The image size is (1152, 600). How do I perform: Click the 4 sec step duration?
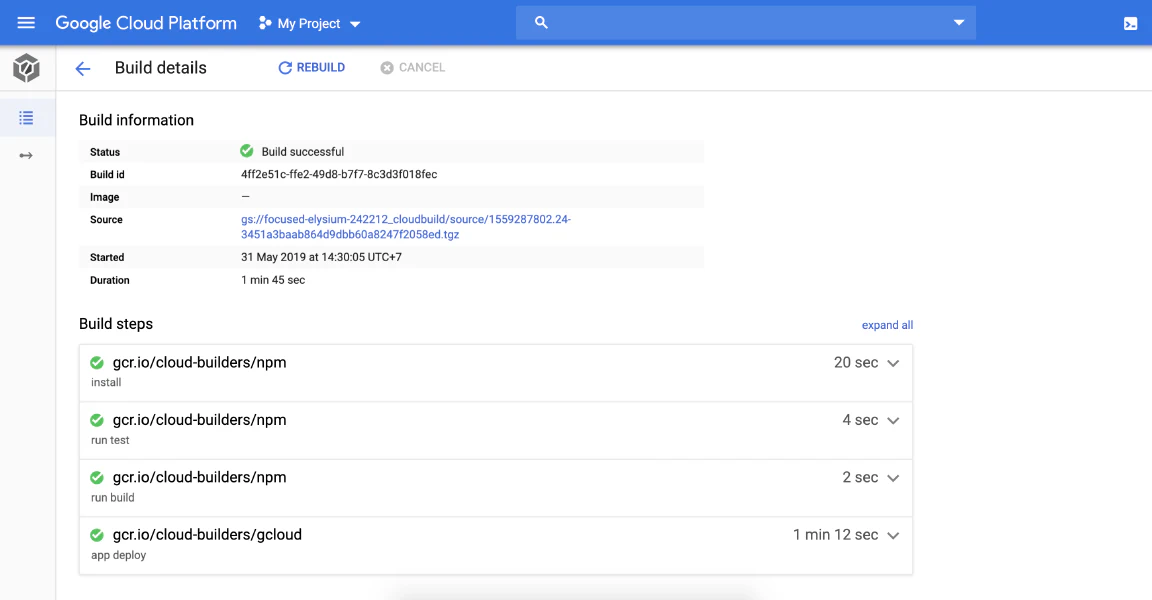(860, 419)
